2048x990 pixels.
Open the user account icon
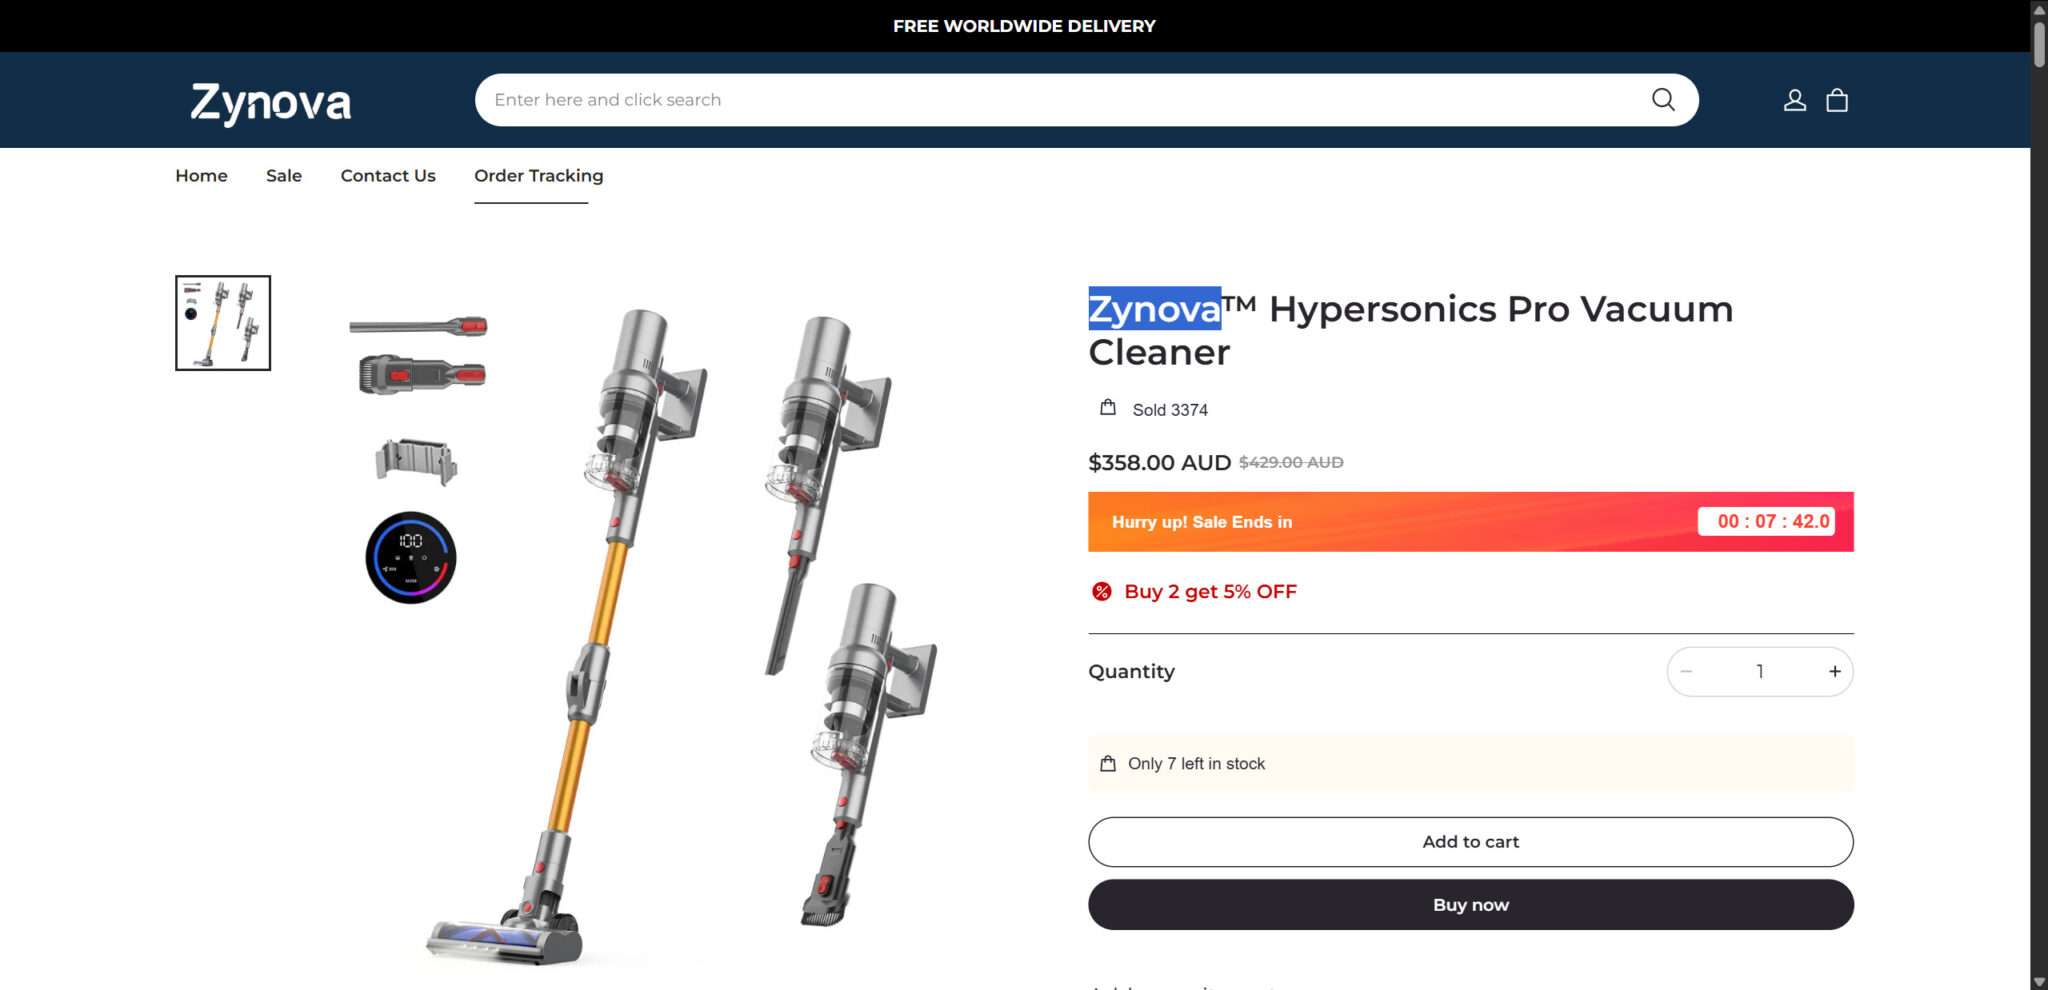click(x=1794, y=100)
